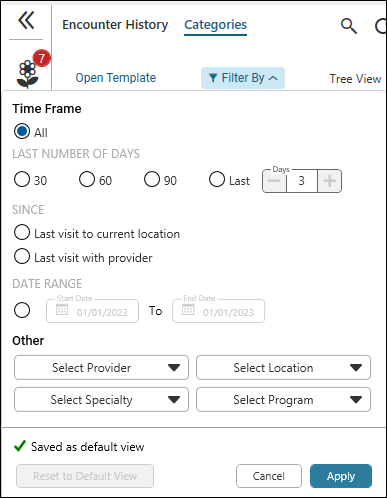
Task: Collapse the panel with double-chevron icon
Action: pos(26,20)
